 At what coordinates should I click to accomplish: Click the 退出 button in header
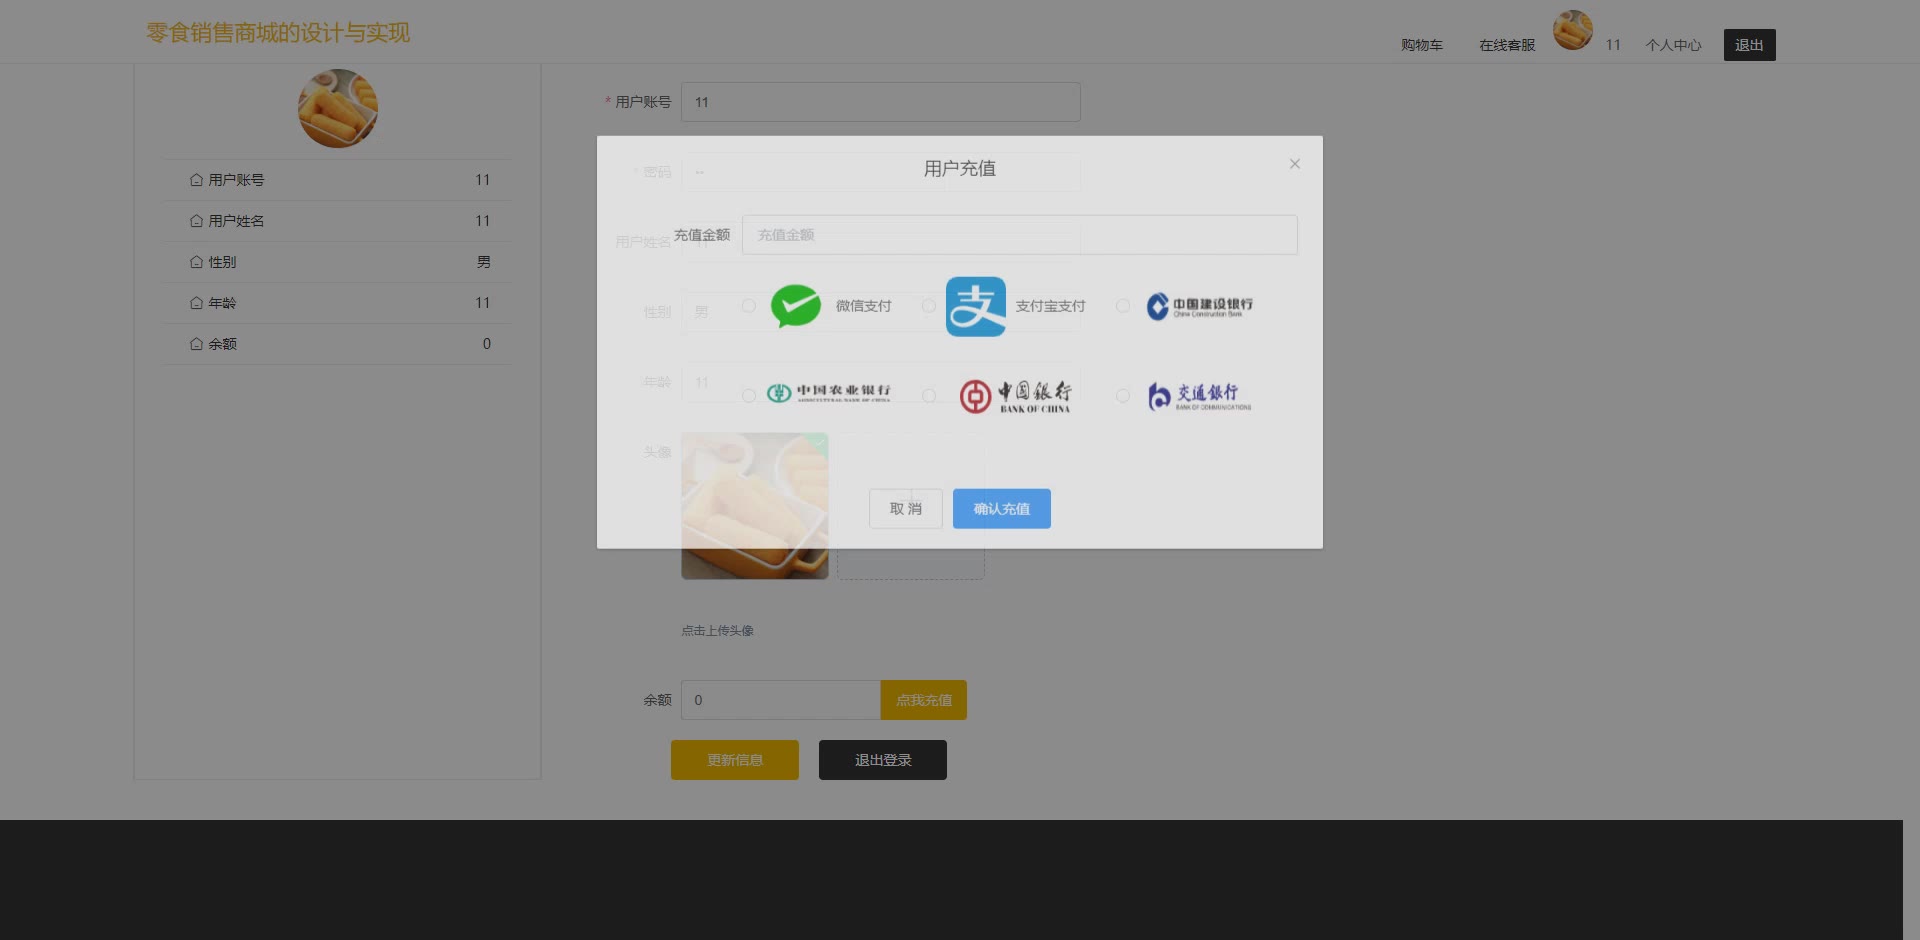coord(1750,45)
